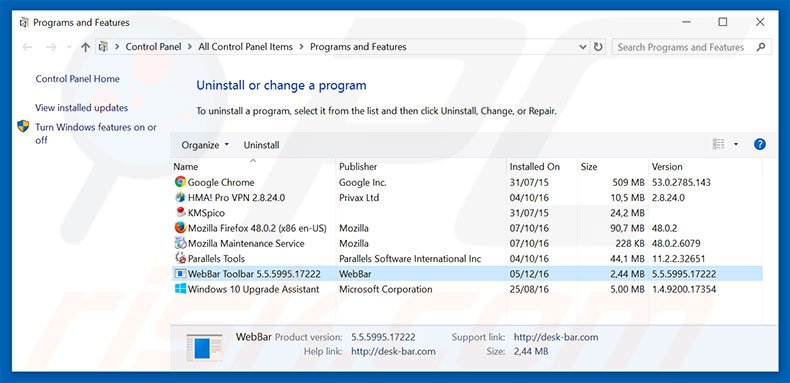Click the Google Chrome program icon
This screenshot has width=790, height=383.
[180, 182]
